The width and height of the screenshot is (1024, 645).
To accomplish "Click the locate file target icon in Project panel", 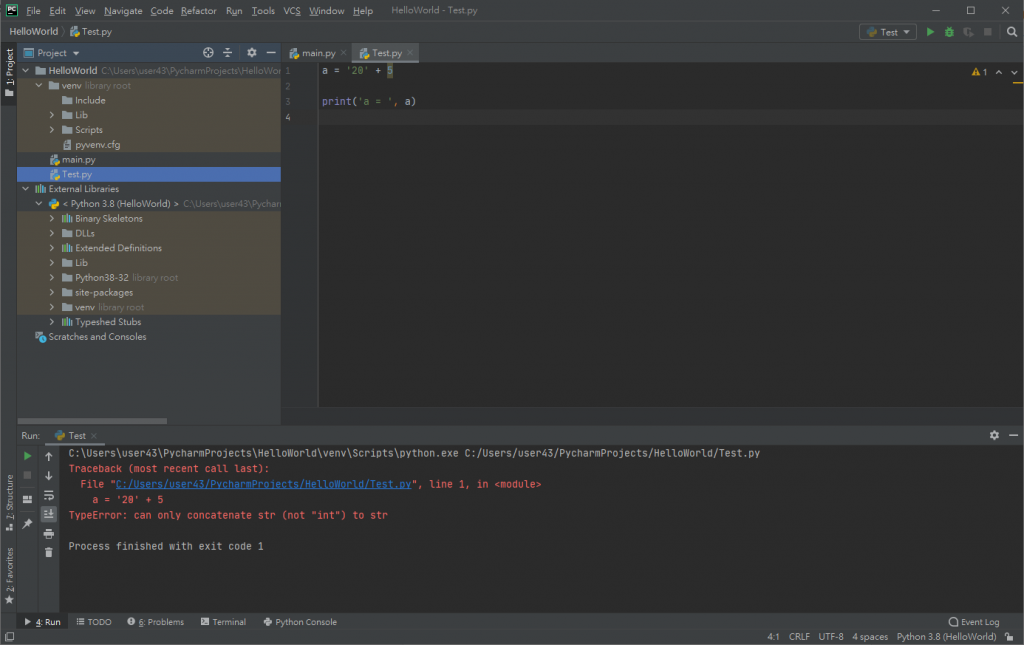I will (x=208, y=53).
